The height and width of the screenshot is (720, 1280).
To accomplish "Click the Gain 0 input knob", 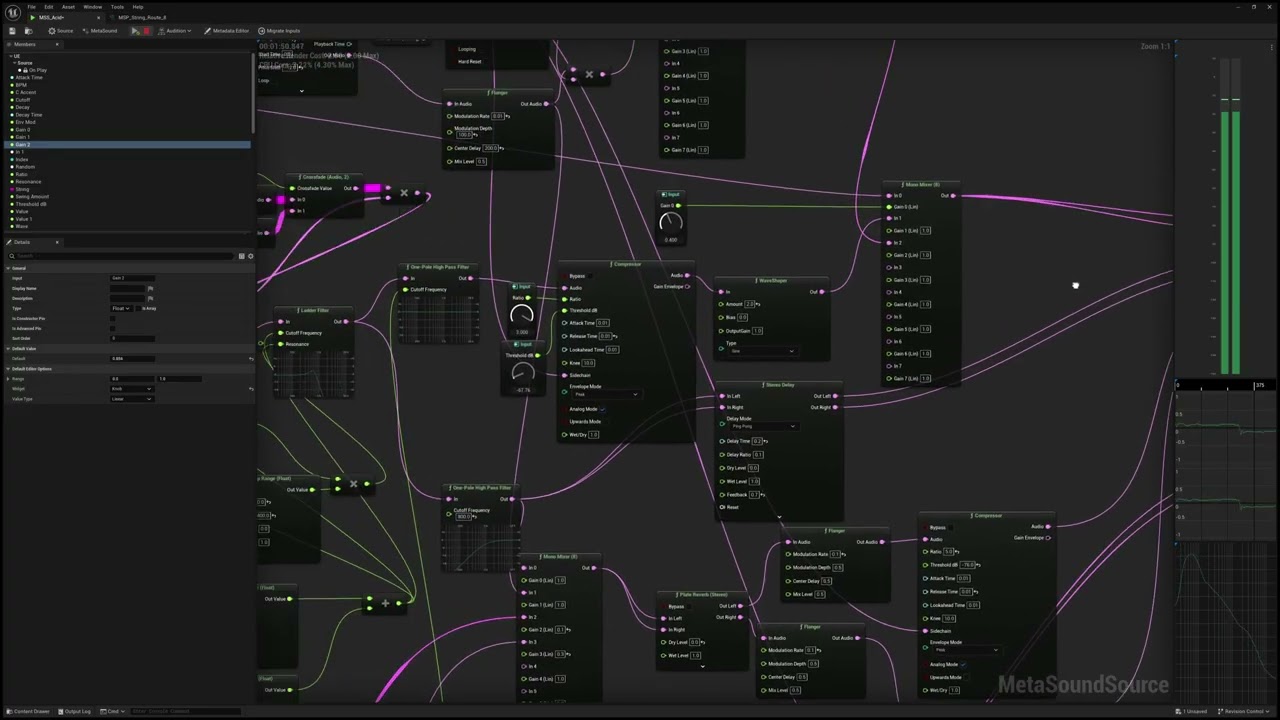I will (670, 221).
